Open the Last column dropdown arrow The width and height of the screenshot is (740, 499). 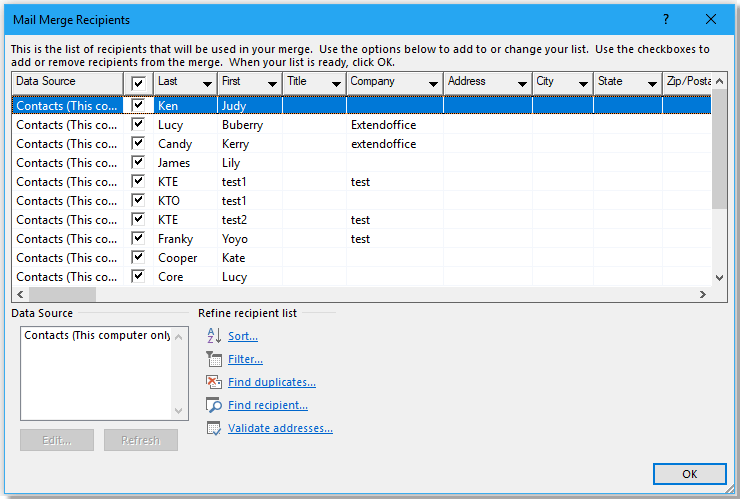point(207,84)
